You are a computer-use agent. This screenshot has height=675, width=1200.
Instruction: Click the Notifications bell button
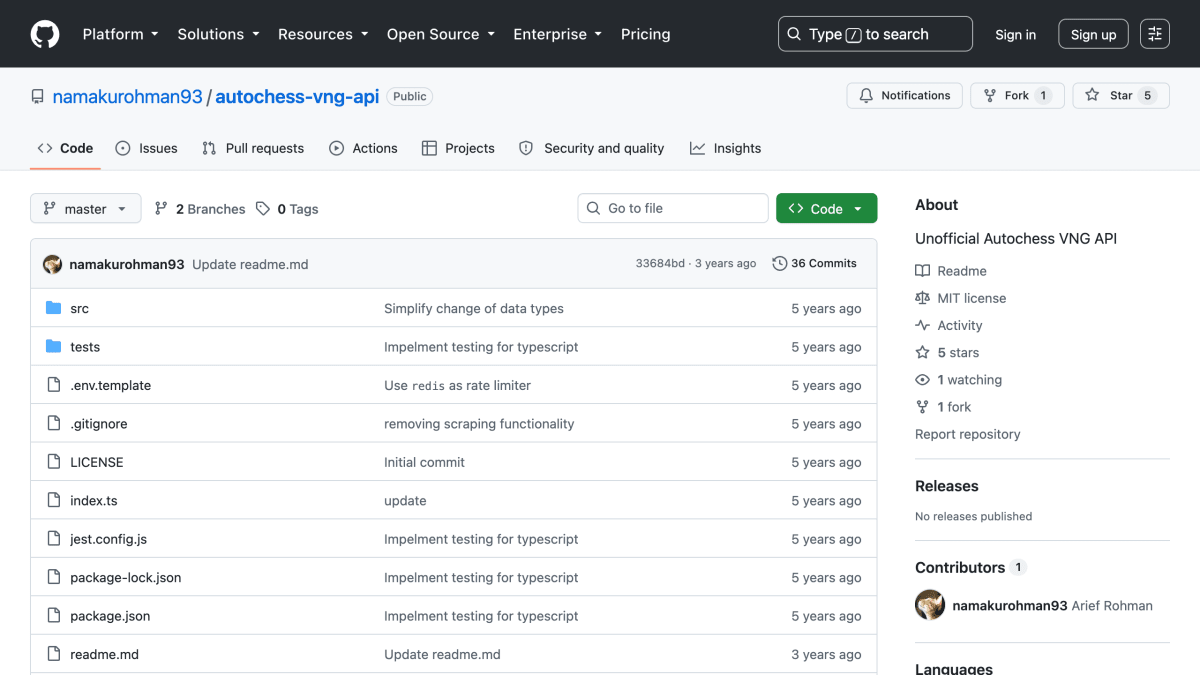[x=905, y=96]
